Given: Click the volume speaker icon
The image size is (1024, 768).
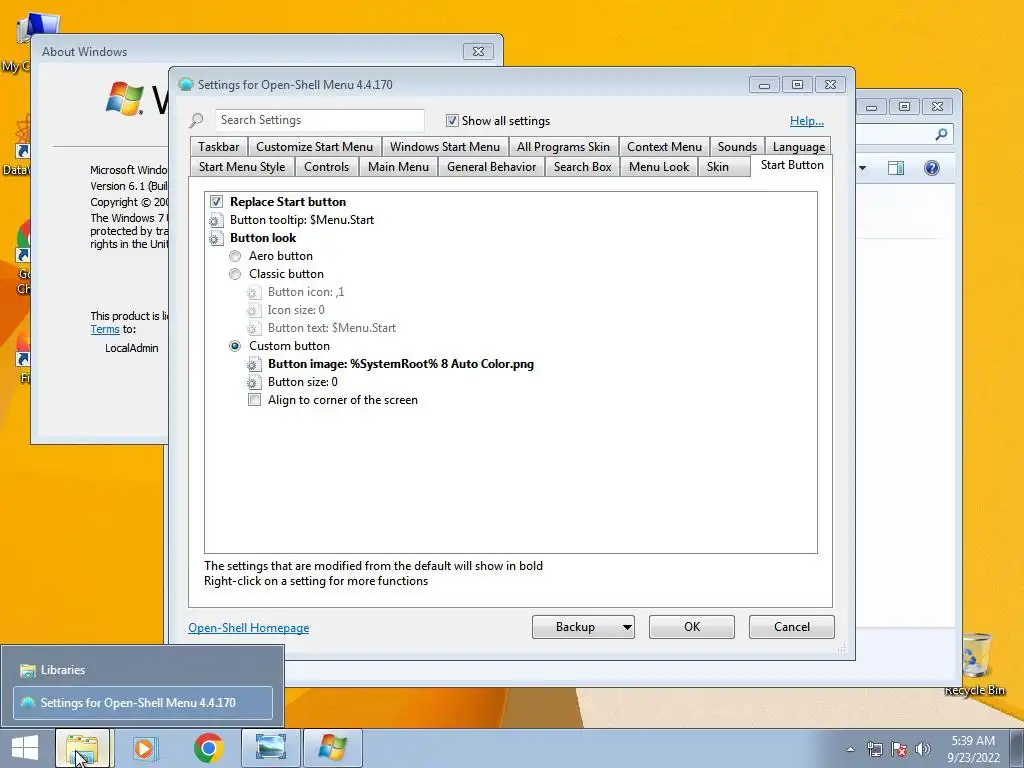Looking at the screenshot, I should click(923, 749).
